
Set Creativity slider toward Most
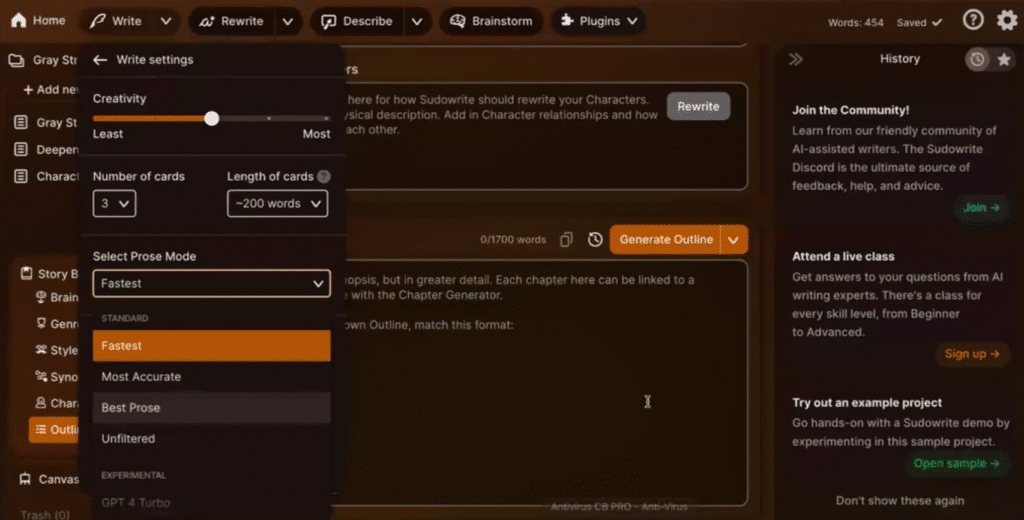pyautogui.click(x=326, y=118)
